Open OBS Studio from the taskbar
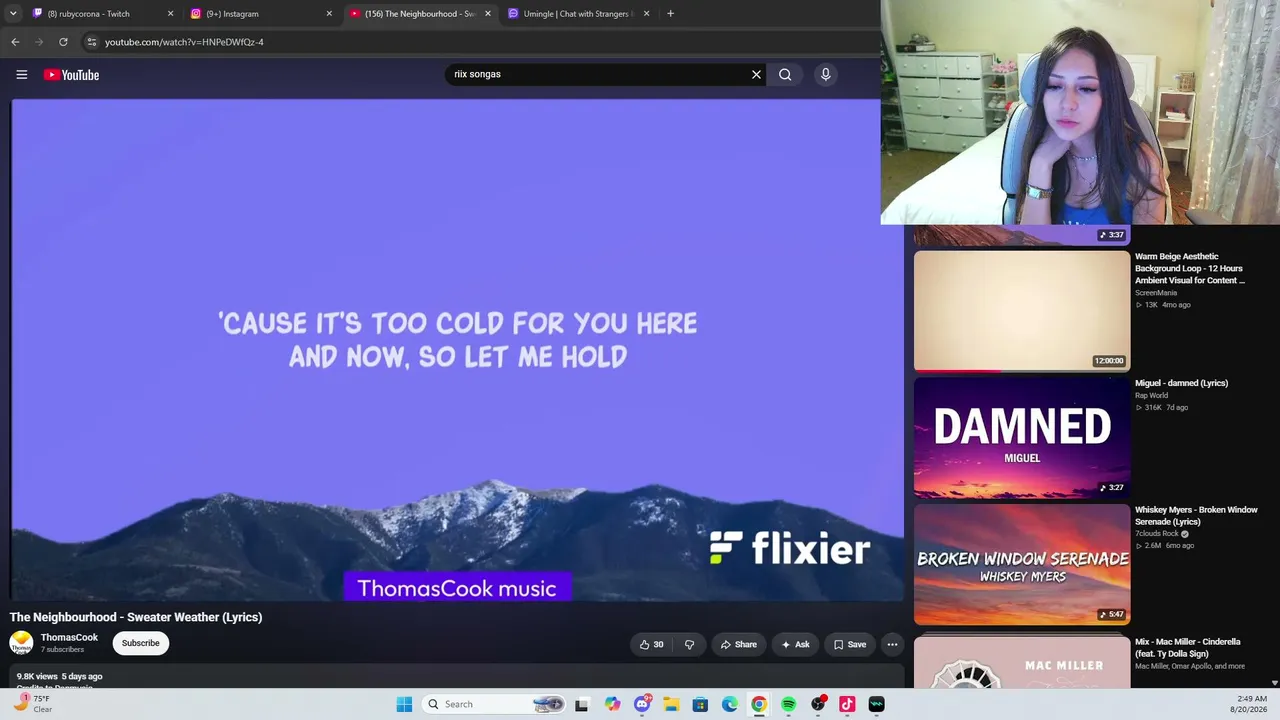Screen dimensions: 1280x720 [818, 704]
